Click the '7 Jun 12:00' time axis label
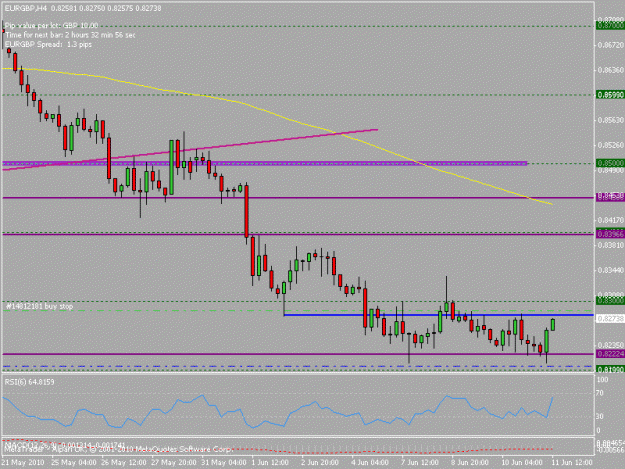This screenshot has height=469, width=625. click(420, 462)
